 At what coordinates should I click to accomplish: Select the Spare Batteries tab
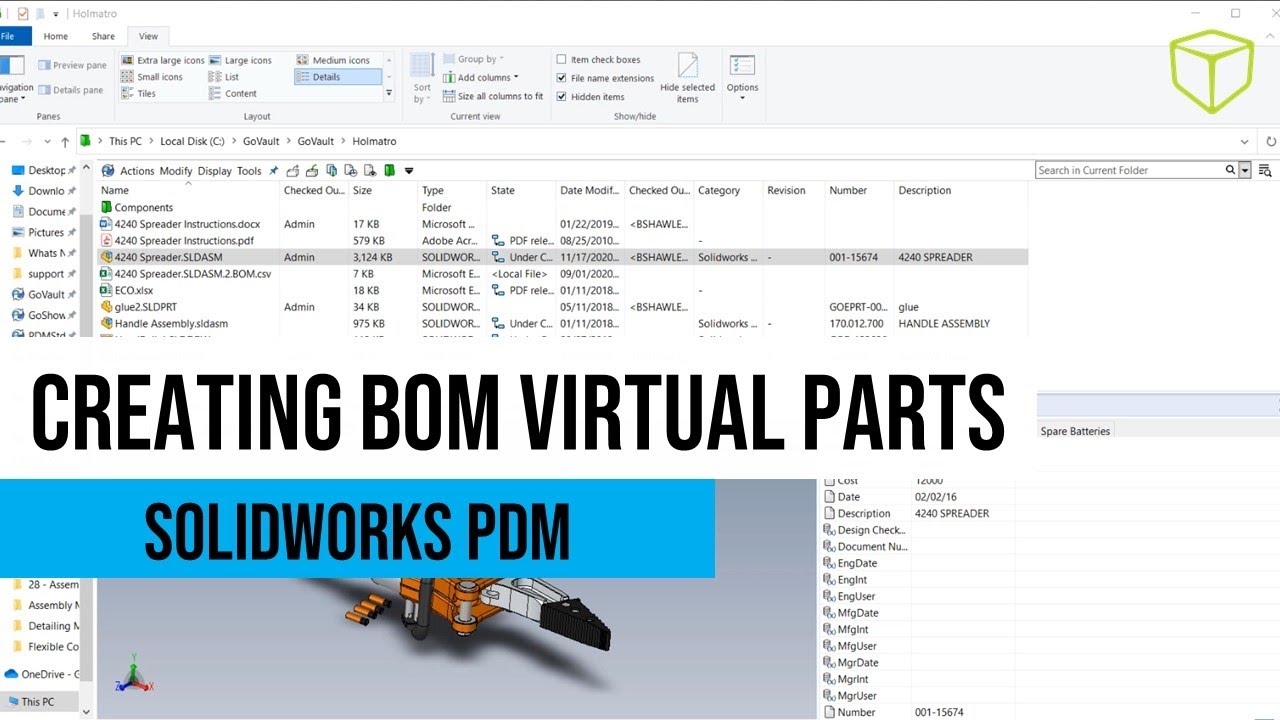point(1075,431)
